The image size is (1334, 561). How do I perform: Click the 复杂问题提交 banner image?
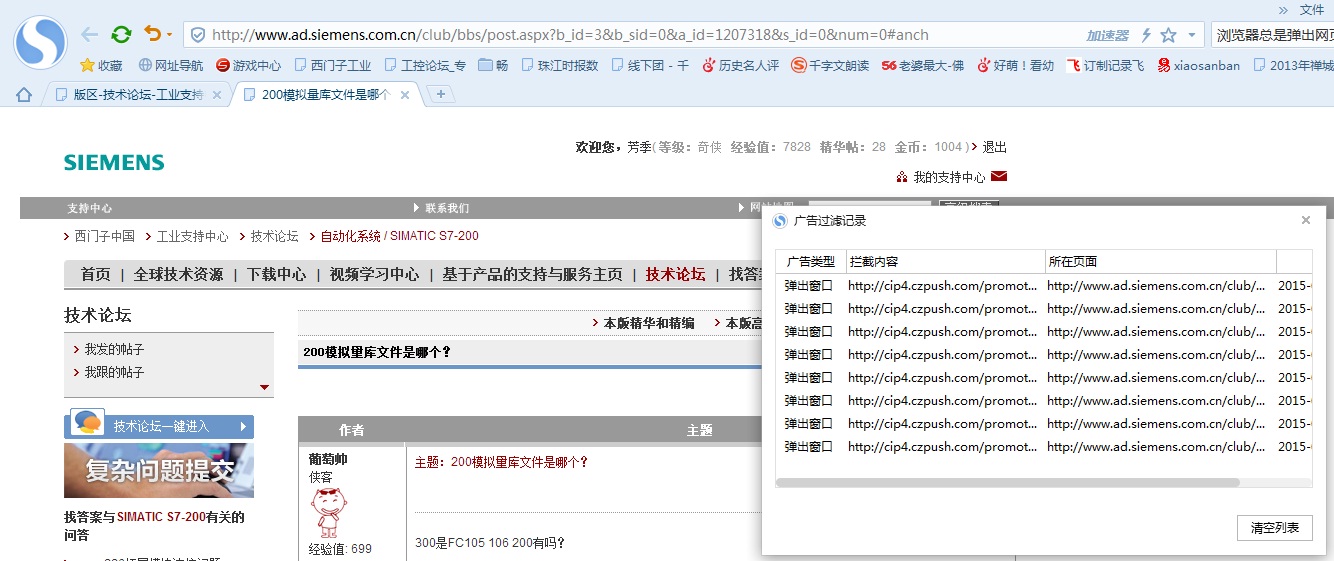tap(159, 470)
